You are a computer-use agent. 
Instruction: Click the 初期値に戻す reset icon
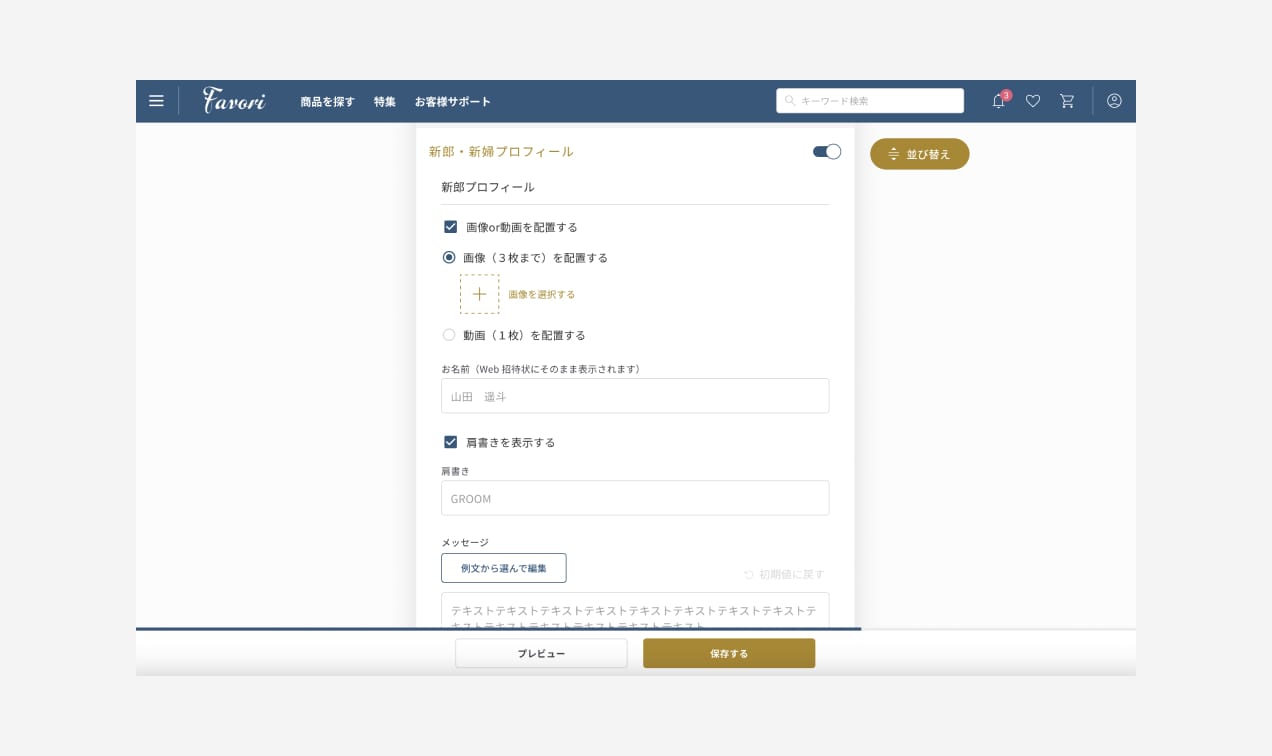(748, 575)
